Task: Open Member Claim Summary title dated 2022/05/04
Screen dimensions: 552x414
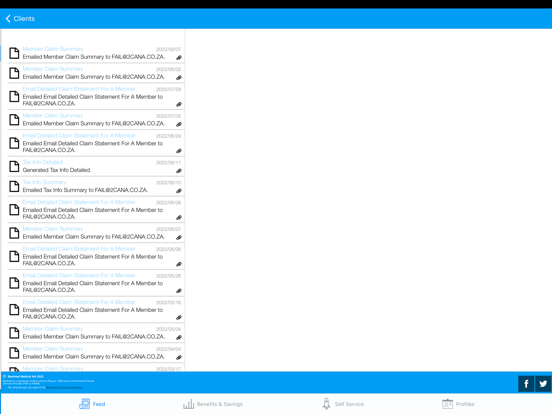Action: point(53,328)
